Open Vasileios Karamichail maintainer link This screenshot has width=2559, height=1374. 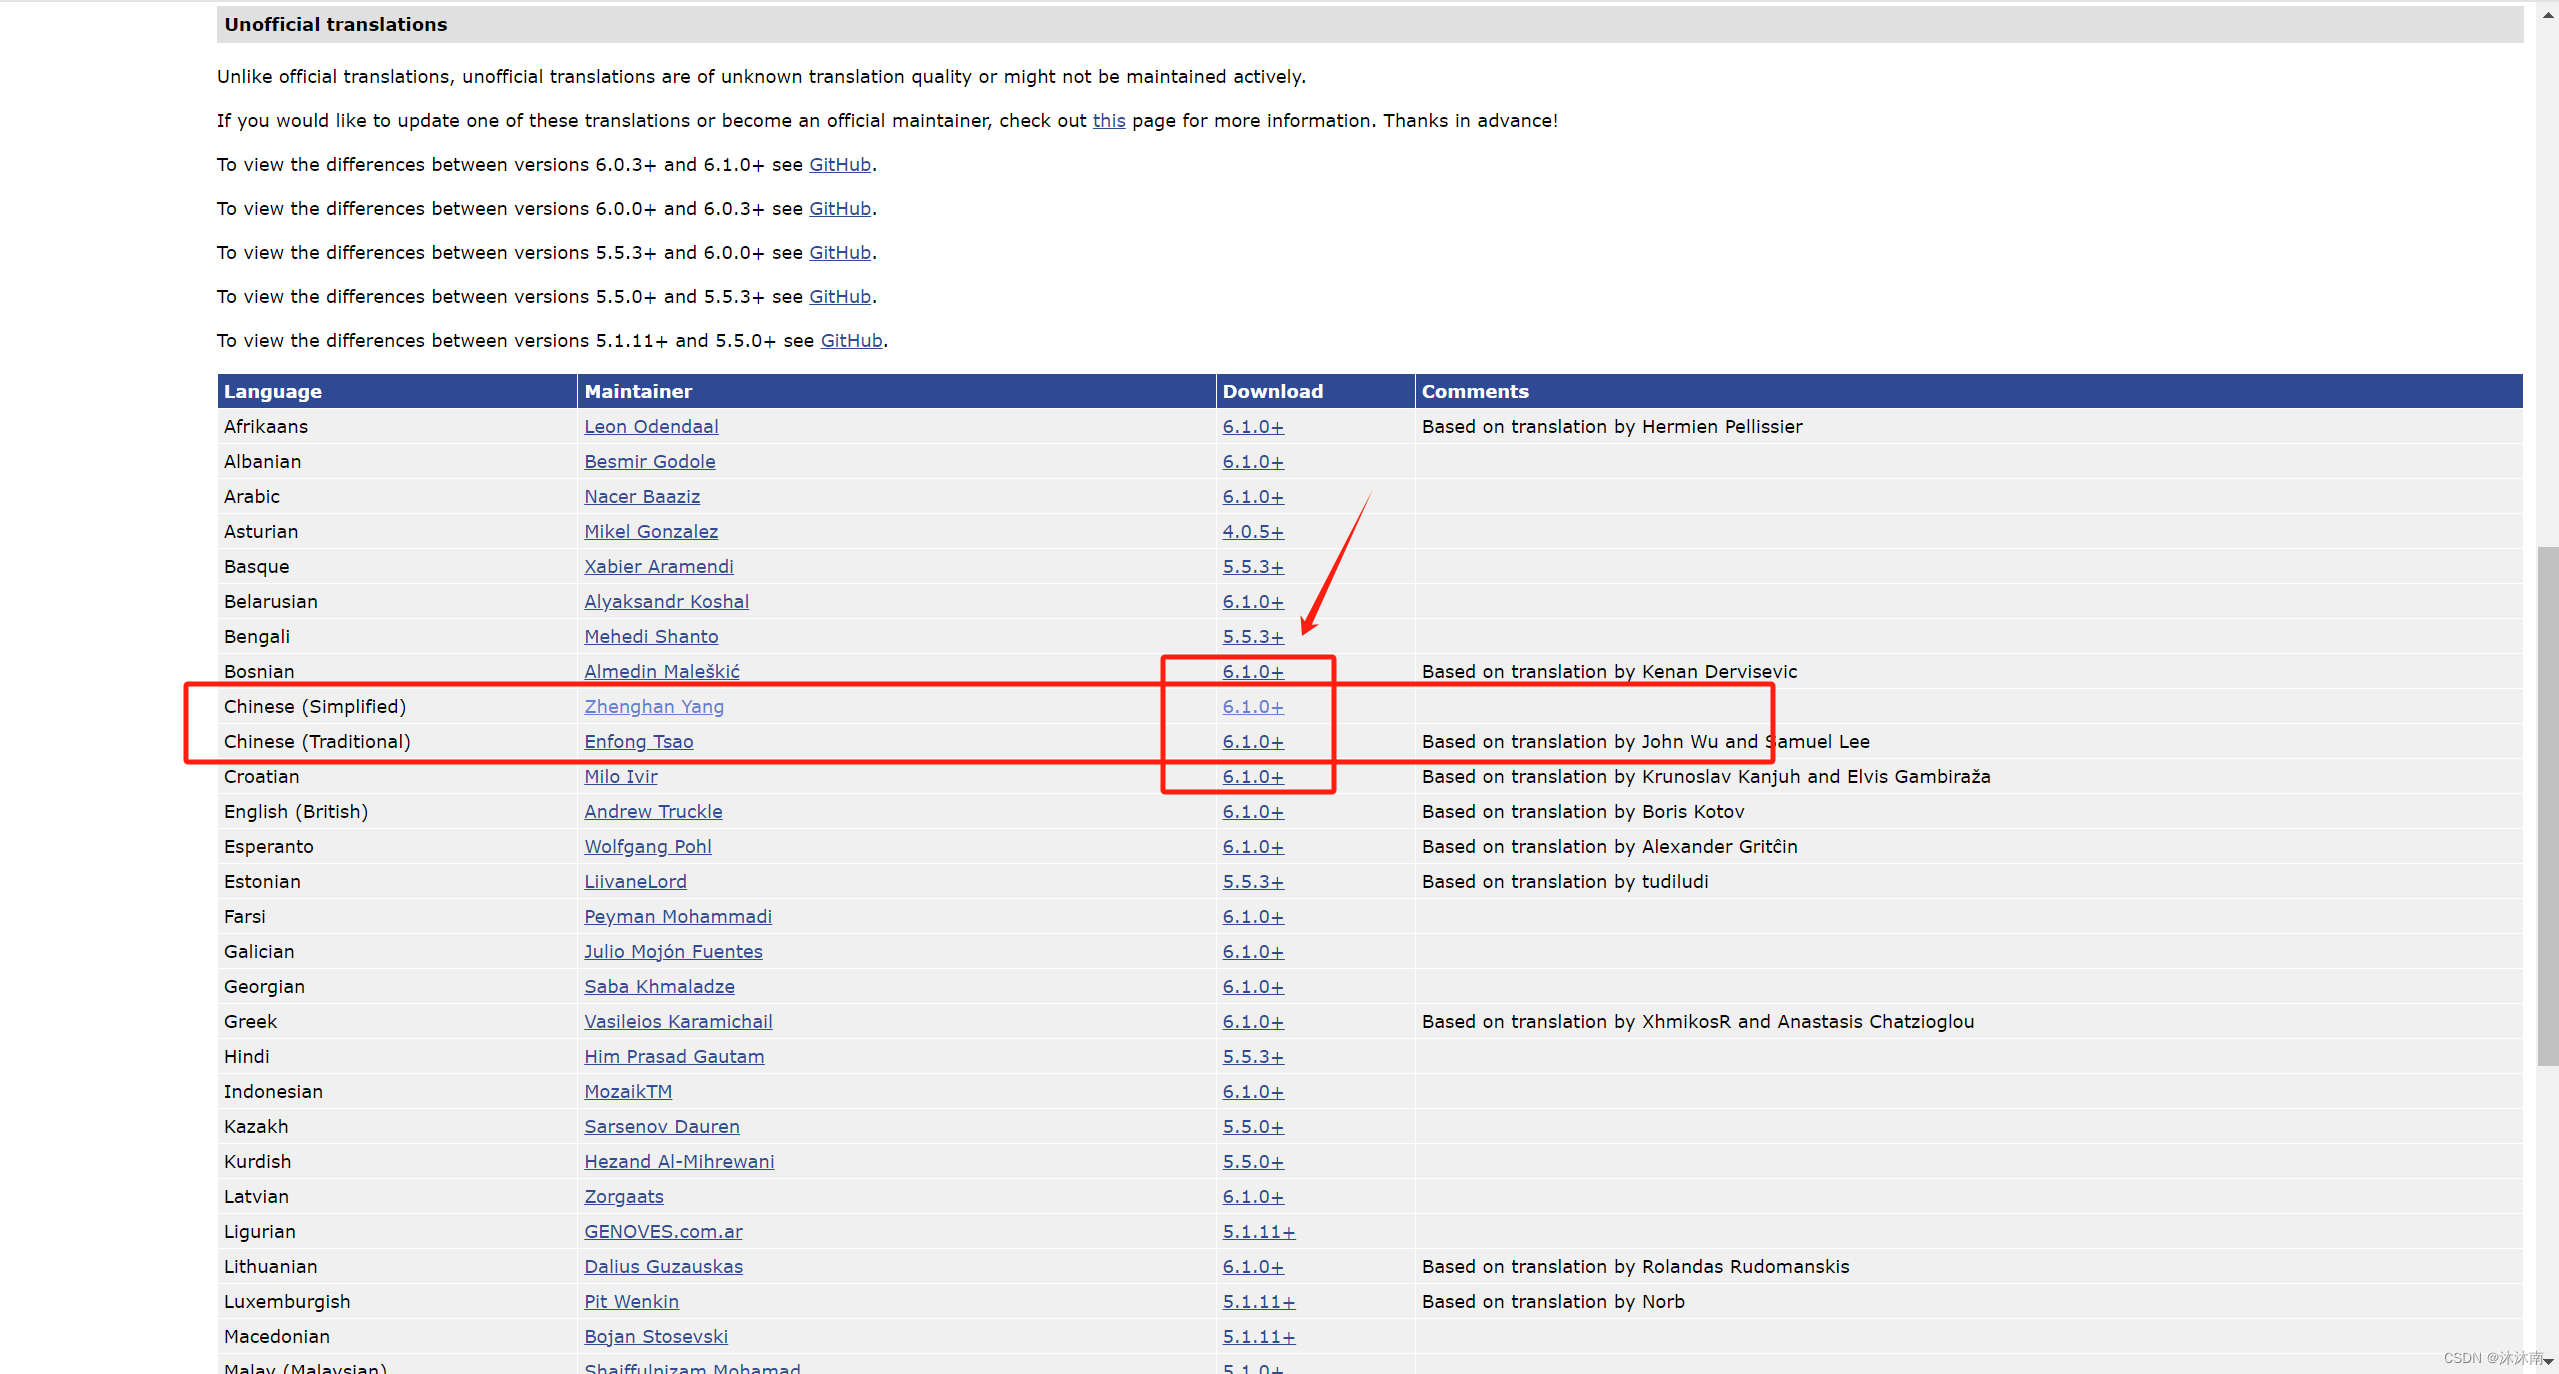pyautogui.click(x=677, y=1022)
